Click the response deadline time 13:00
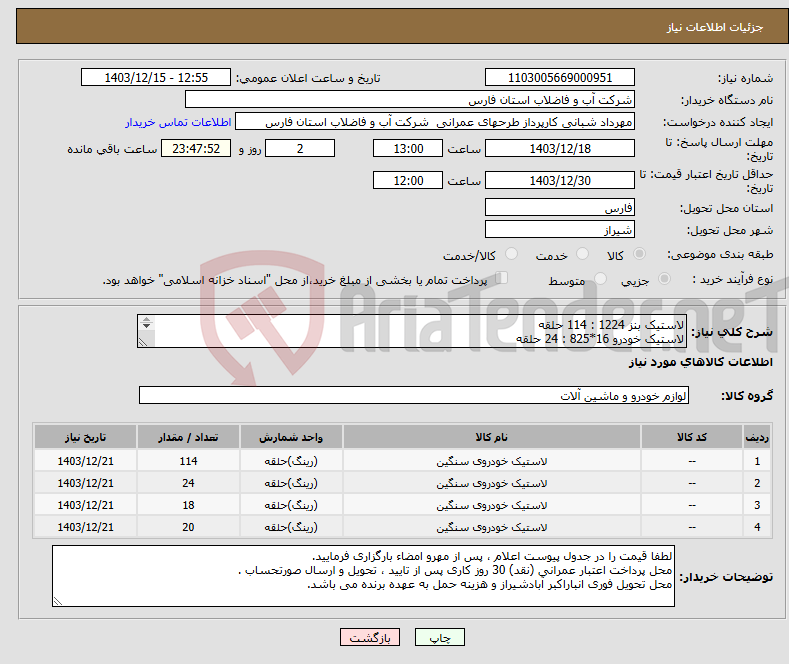This screenshot has height=664, width=789. click(408, 148)
